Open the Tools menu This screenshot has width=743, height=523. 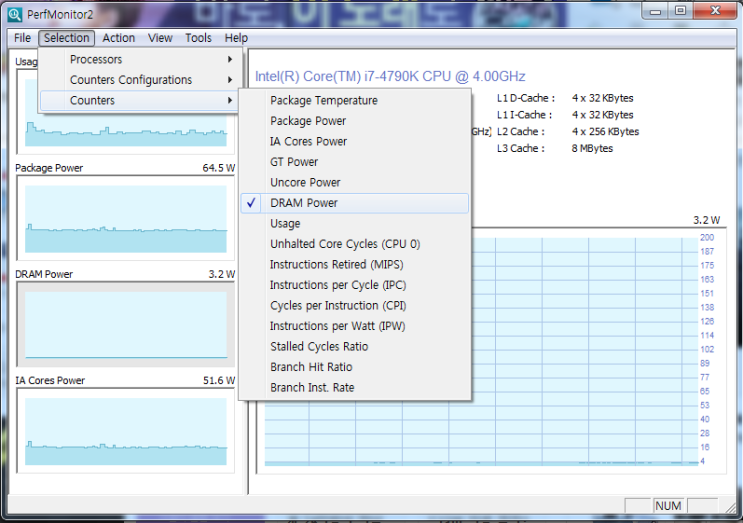(198, 38)
